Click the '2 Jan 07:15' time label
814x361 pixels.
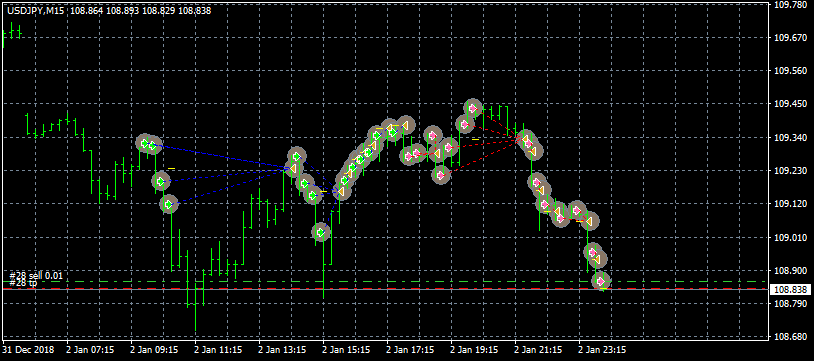click(x=90, y=350)
